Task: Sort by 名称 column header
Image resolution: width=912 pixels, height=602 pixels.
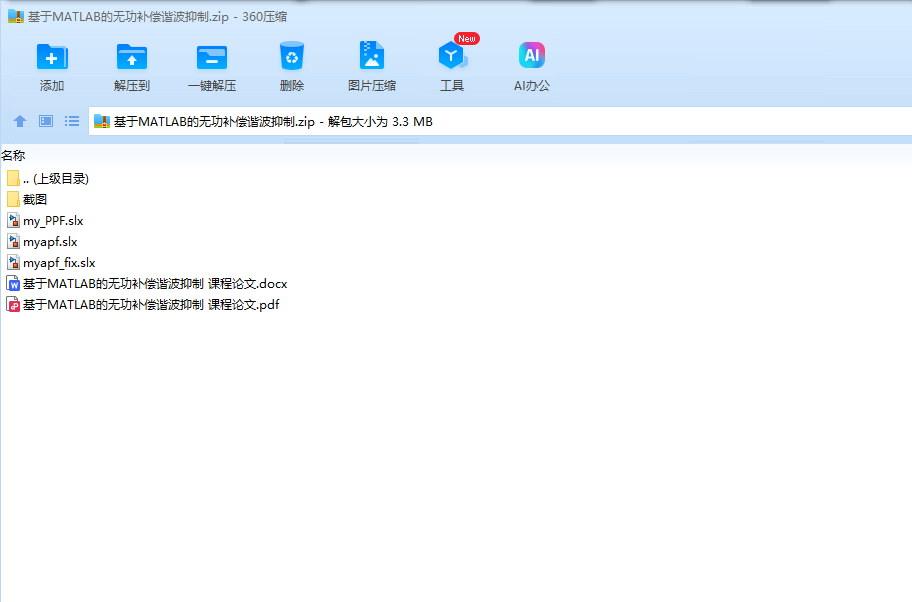Action: point(13,155)
